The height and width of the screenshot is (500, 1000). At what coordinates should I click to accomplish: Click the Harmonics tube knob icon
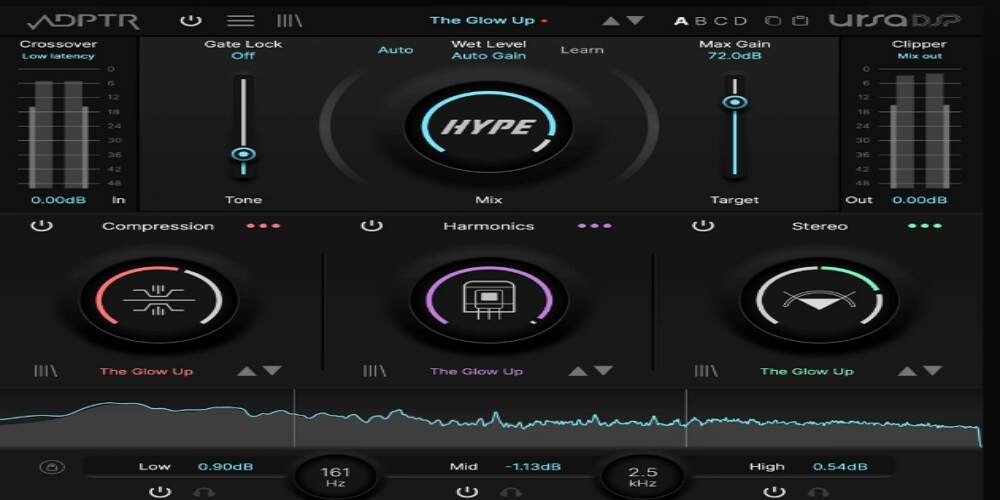(x=488, y=299)
